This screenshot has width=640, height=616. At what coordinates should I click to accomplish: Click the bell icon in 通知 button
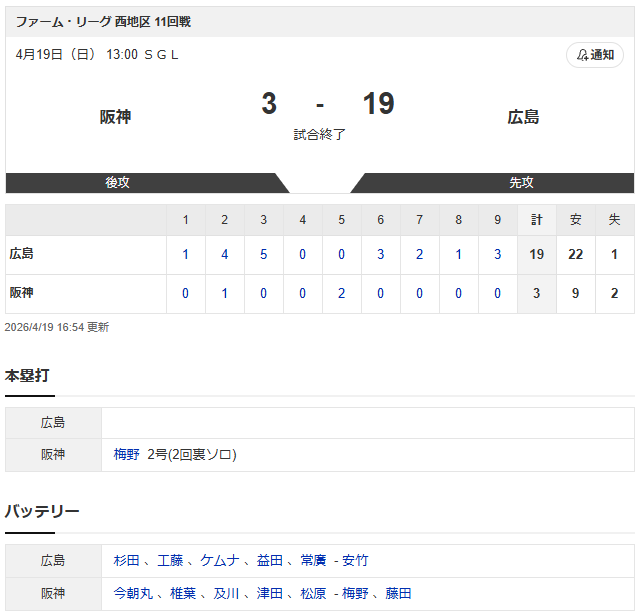pyautogui.click(x=582, y=55)
